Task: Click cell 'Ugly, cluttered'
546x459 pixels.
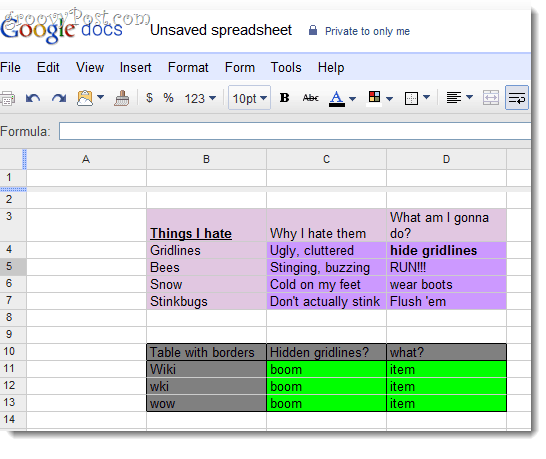Action: coord(326,250)
